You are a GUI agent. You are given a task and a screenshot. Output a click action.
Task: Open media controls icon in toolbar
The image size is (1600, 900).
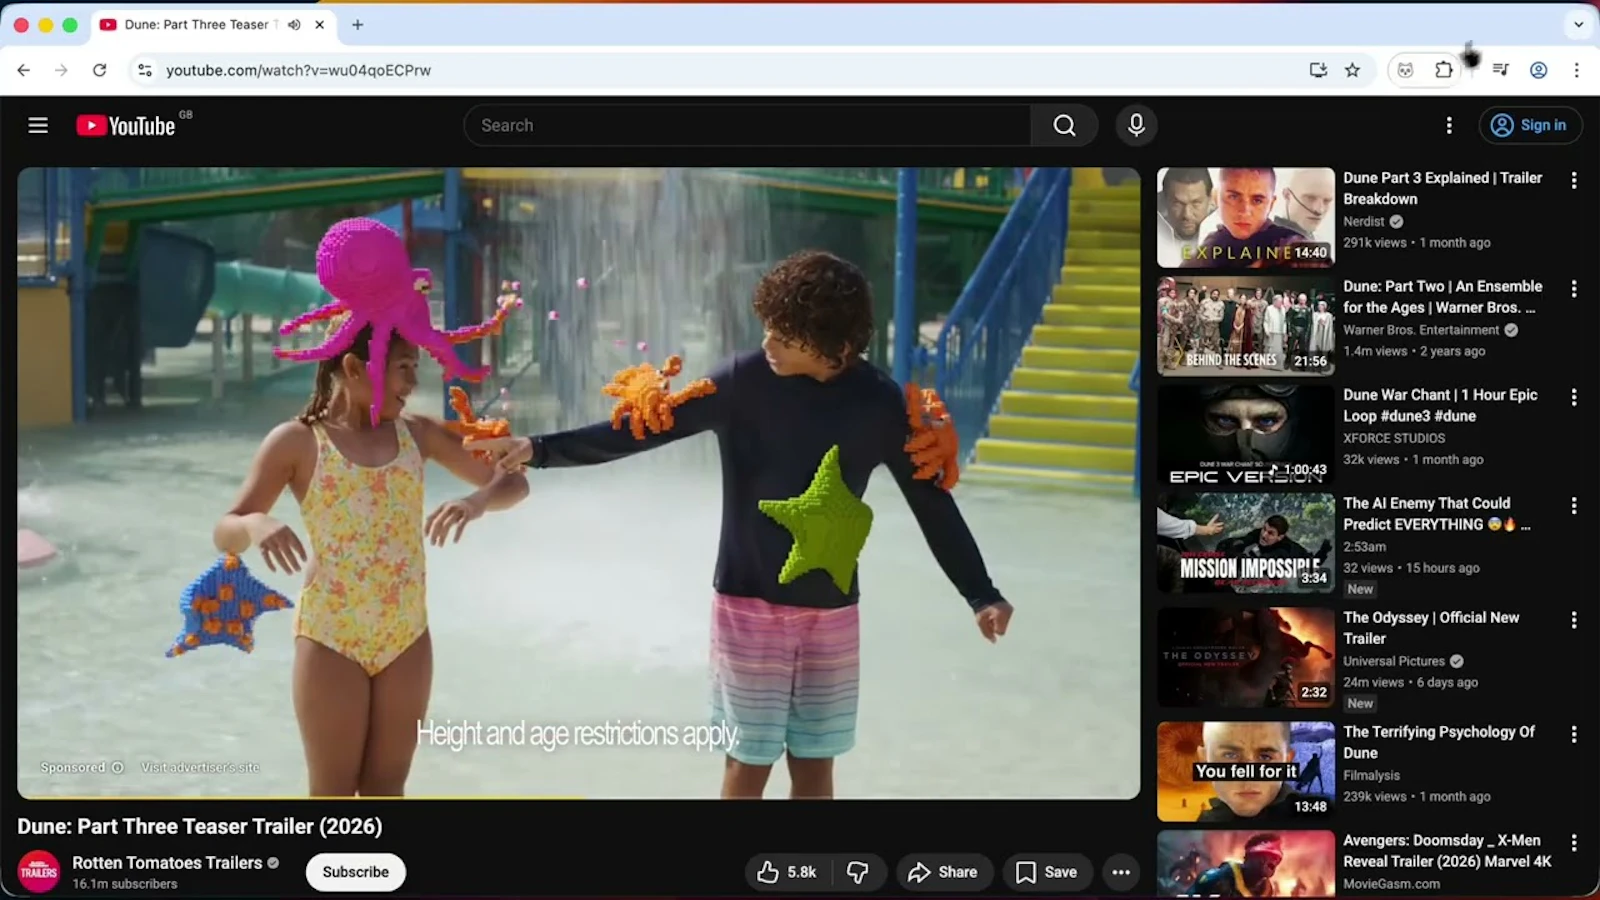click(x=1501, y=70)
